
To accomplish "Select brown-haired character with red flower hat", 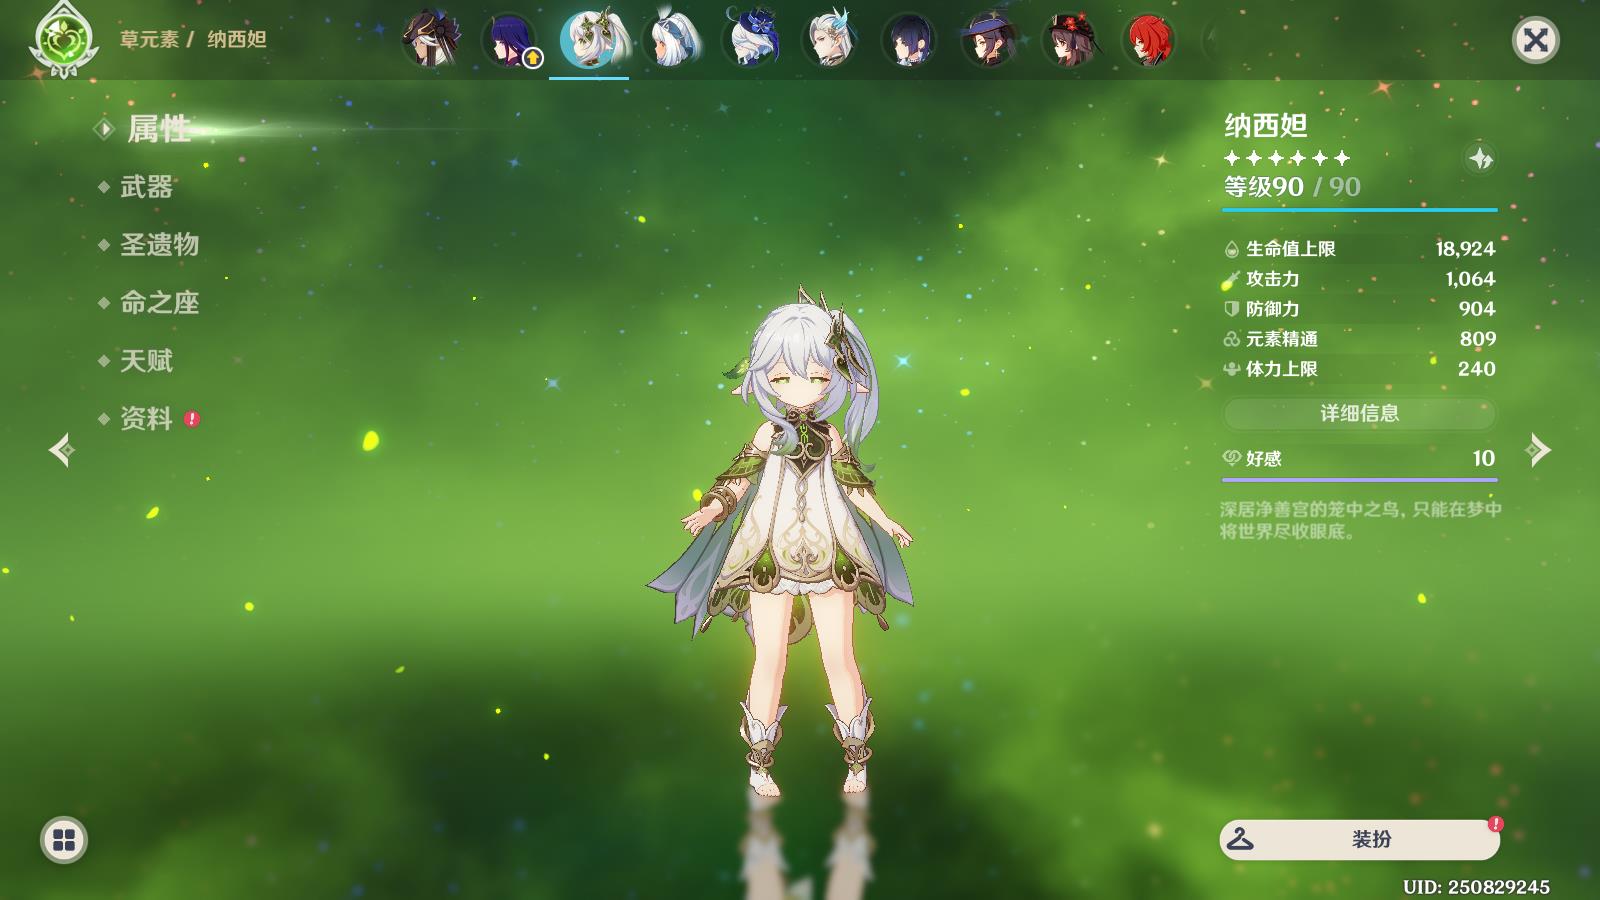I will click(1070, 40).
